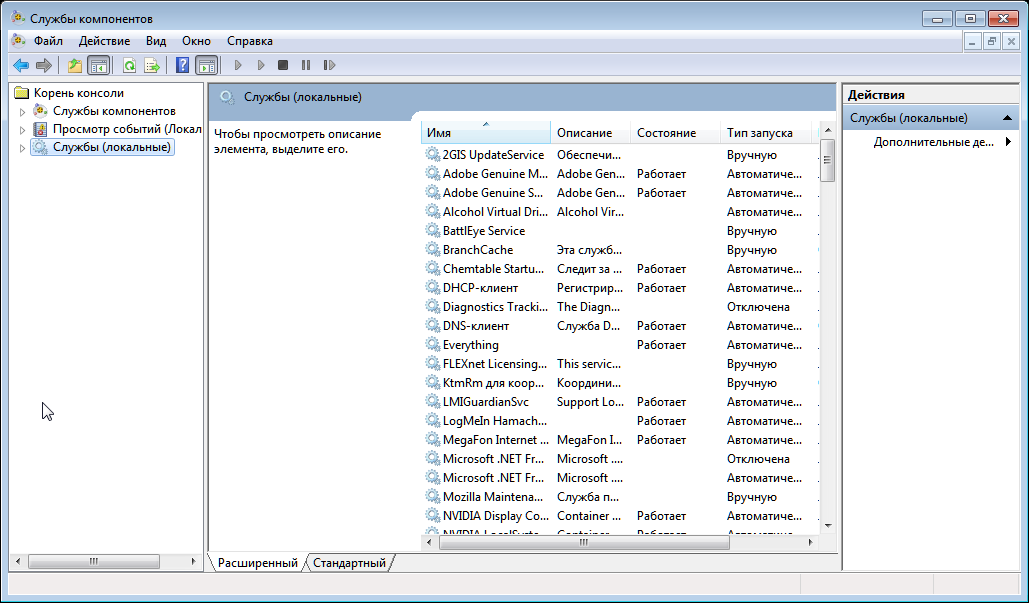Expand the Службы (локальные) tree node
The image size is (1029, 603).
click(22, 148)
